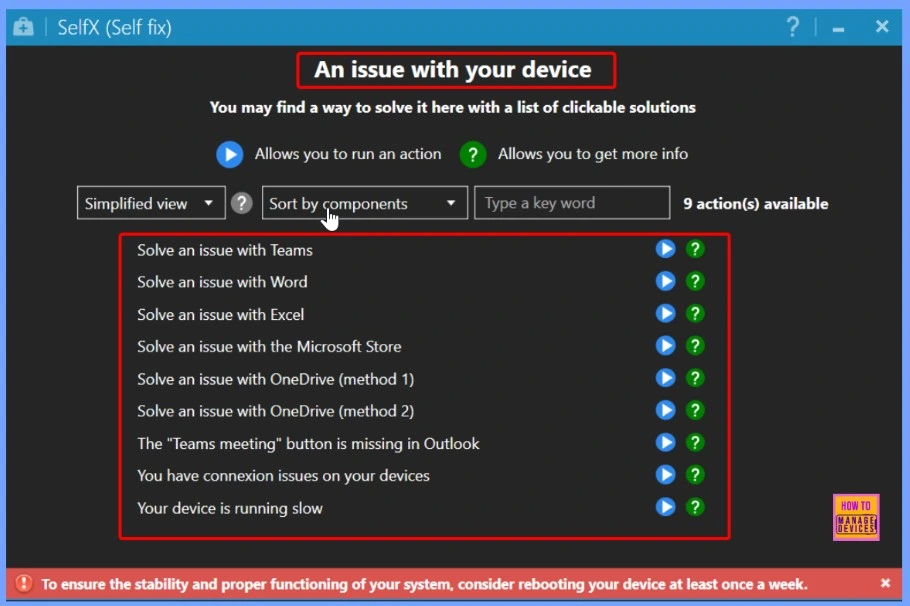Click the "9 action(s) available" label
The height and width of the screenshot is (606, 910).
pyautogui.click(x=756, y=204)
